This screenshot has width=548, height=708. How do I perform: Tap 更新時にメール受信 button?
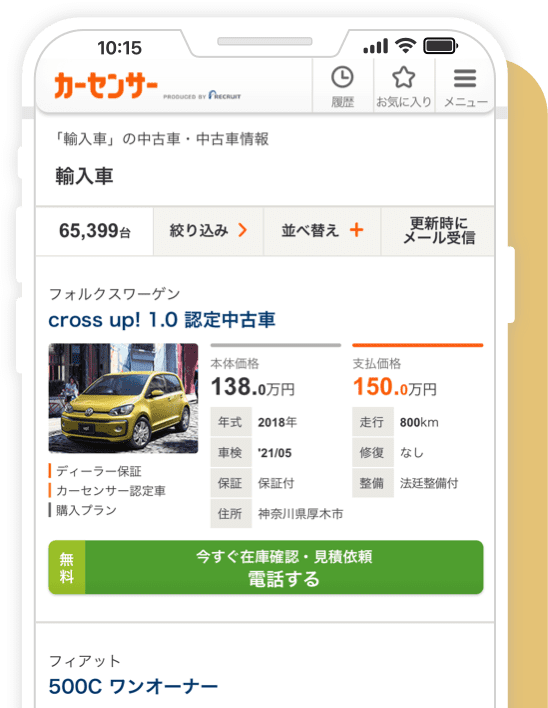[438, 231]
